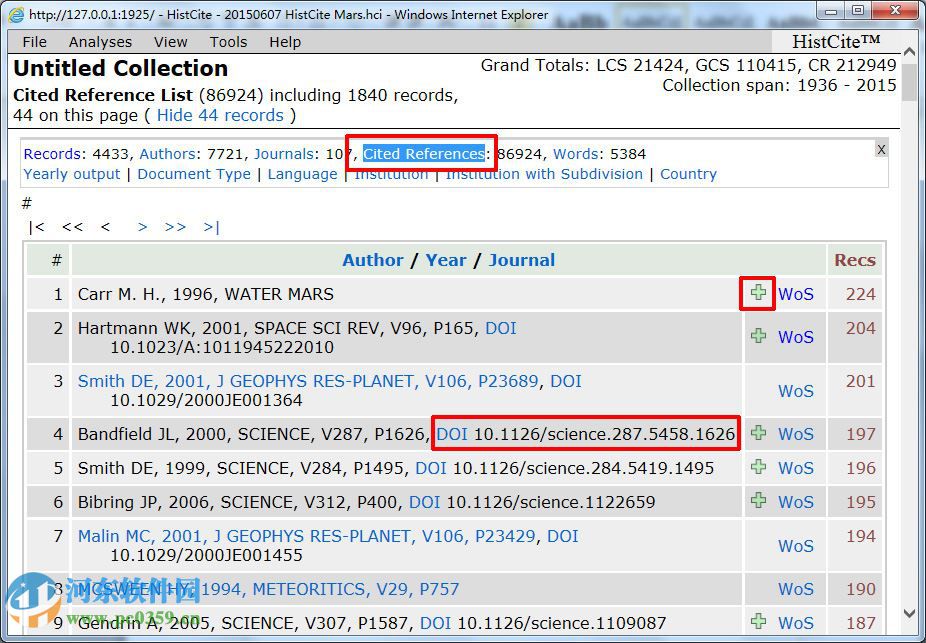Viewport: 926px width, 643px height.
Task: Open the View menu
Action: [171, 42]
